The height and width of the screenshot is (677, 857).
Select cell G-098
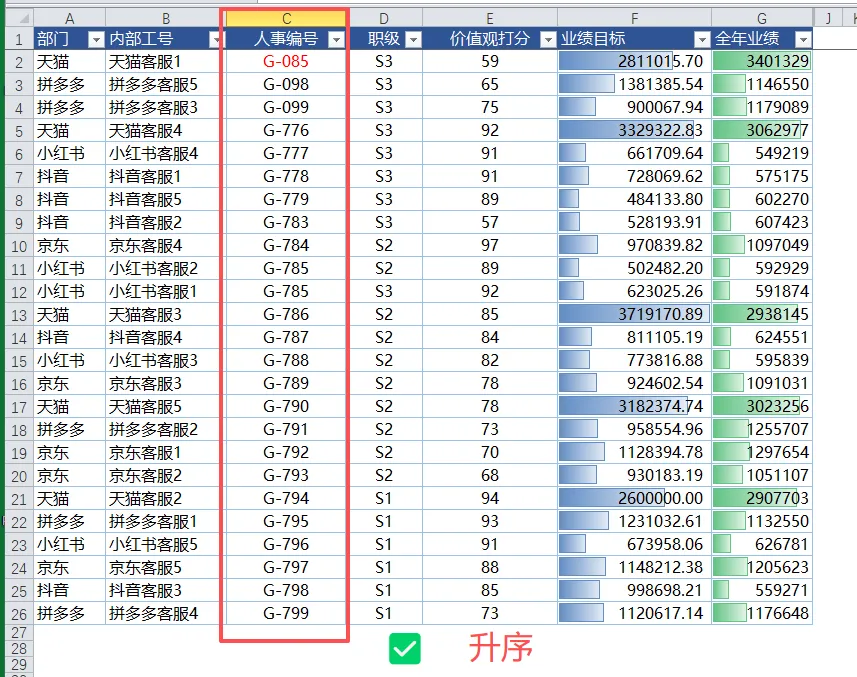[x=286, y=84]
